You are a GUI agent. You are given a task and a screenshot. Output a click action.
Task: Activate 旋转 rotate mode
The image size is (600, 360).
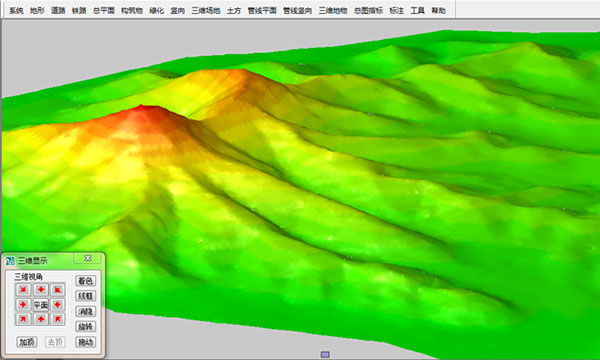tap(85, 327)
